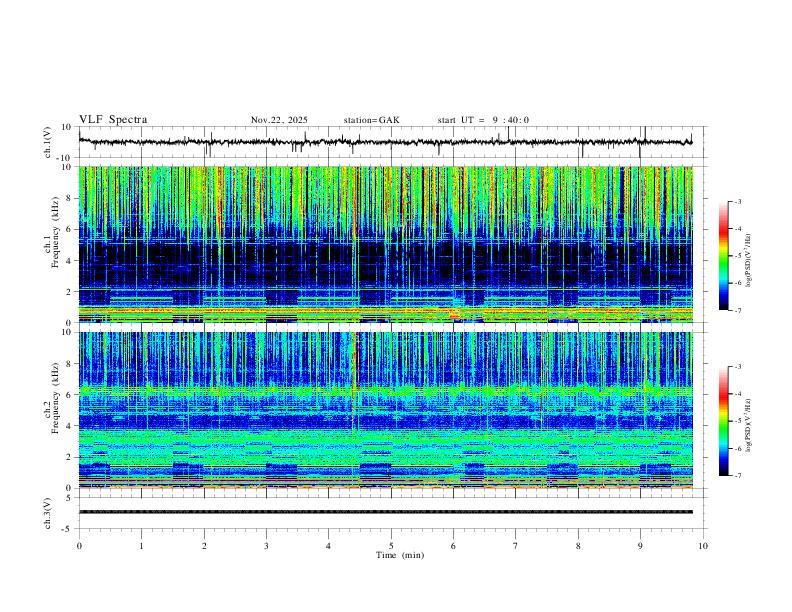Click the "station=GAK" header label
792x612 pixels.
(x=371, y=120)
